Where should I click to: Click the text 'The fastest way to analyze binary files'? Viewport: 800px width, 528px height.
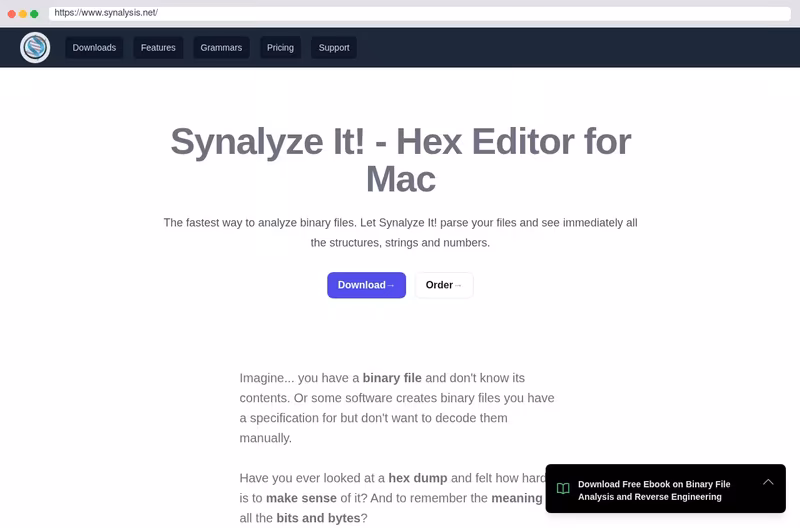coord(260,223)
